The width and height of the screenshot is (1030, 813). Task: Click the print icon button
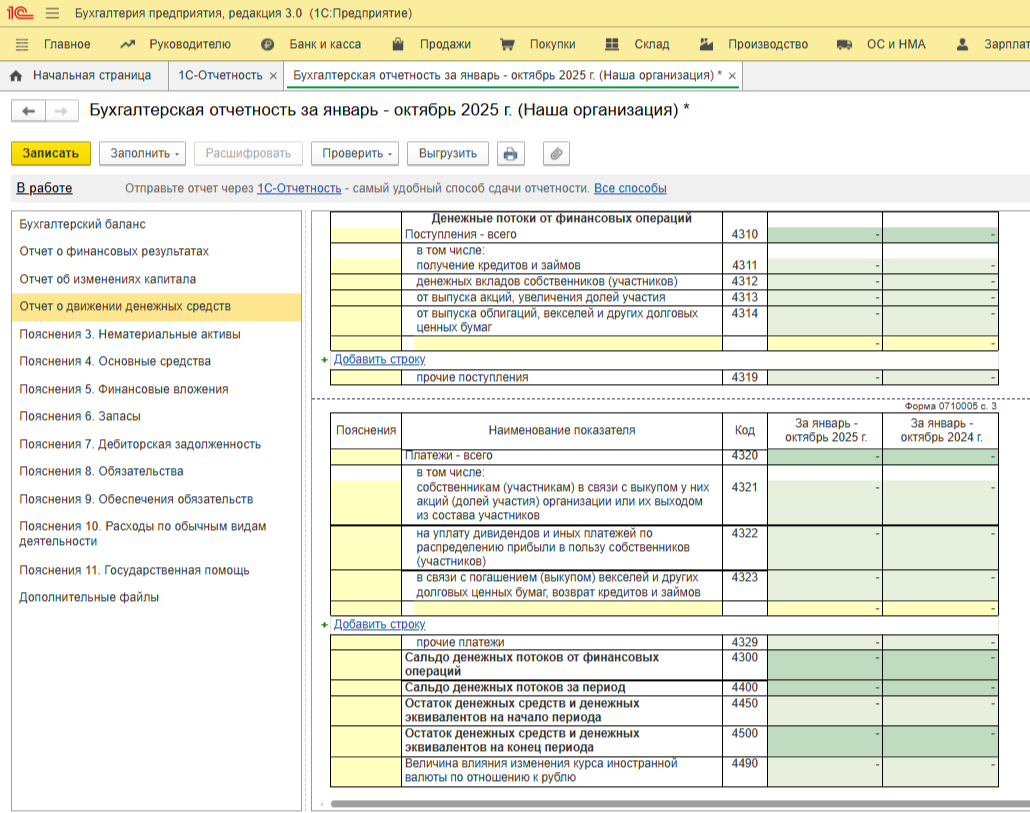pyautogui.click(x=511, y=154)
